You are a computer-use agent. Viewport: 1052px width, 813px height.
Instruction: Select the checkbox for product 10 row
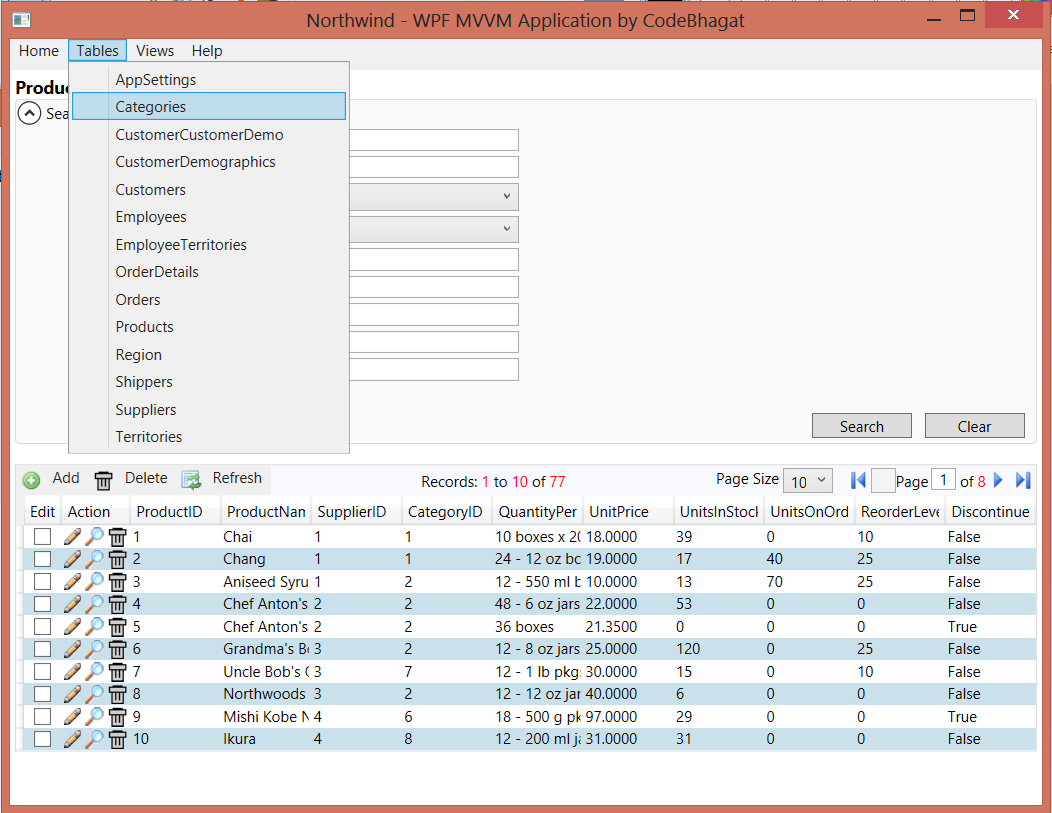click(x=42, y=739)
